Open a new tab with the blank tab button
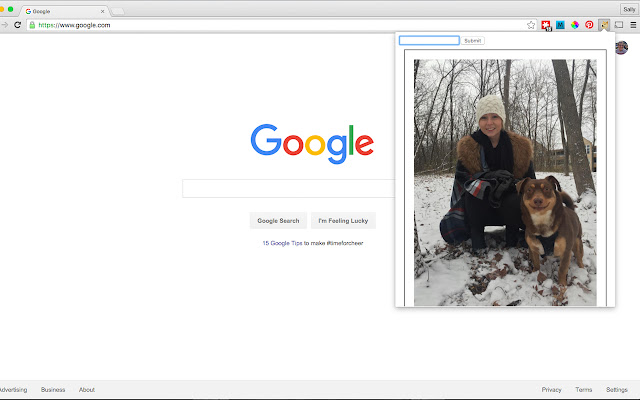 [118, 11]
